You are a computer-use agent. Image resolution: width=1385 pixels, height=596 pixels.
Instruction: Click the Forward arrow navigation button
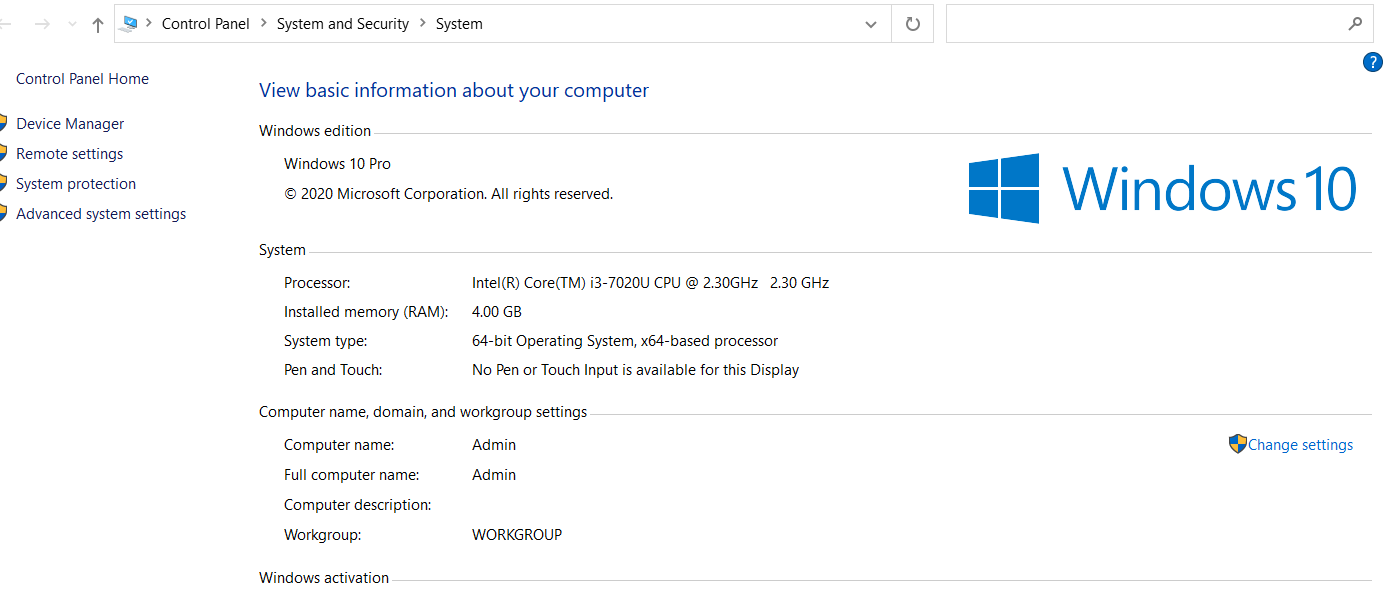pos(42,24)
